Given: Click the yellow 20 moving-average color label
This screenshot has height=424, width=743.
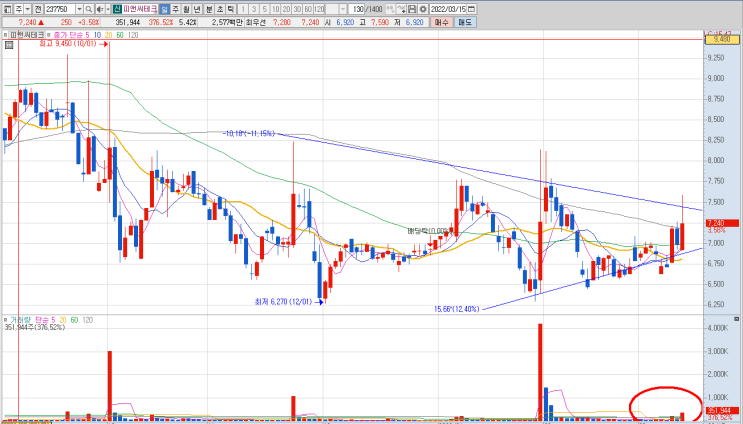Looking at the screenshot, I should coord(109,35).
